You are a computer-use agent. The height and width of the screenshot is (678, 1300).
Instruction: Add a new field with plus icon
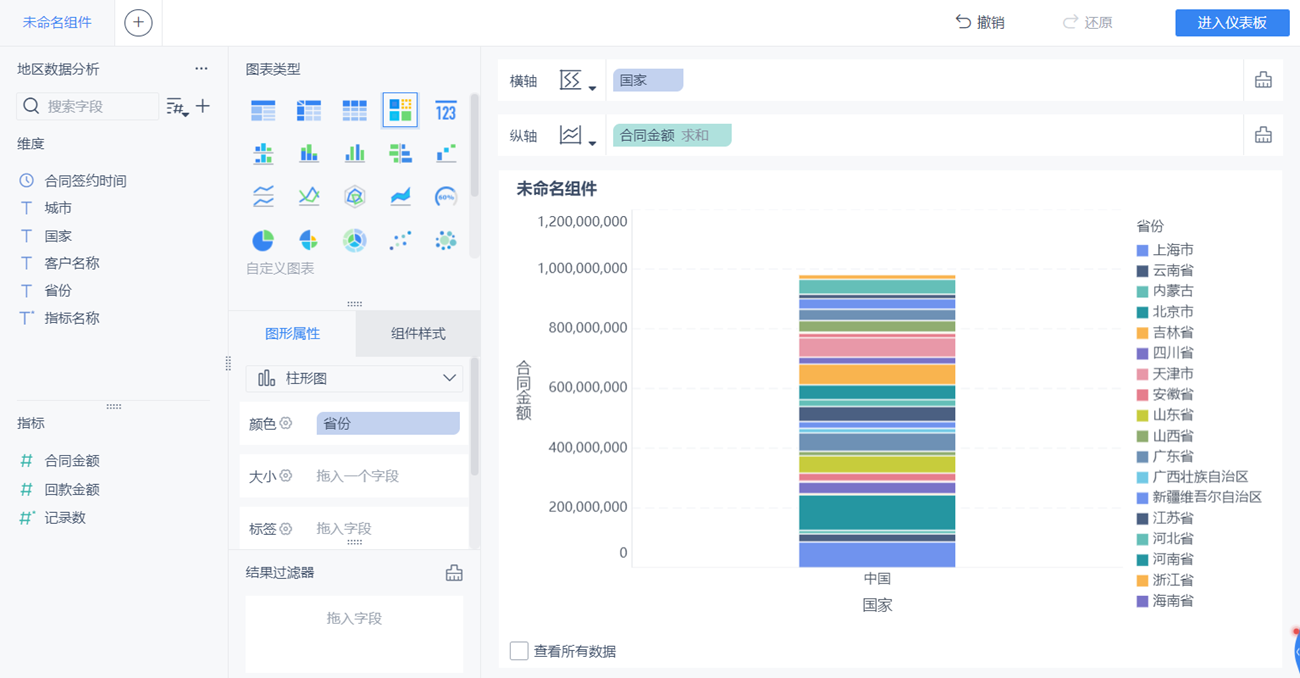pos(203,106)
